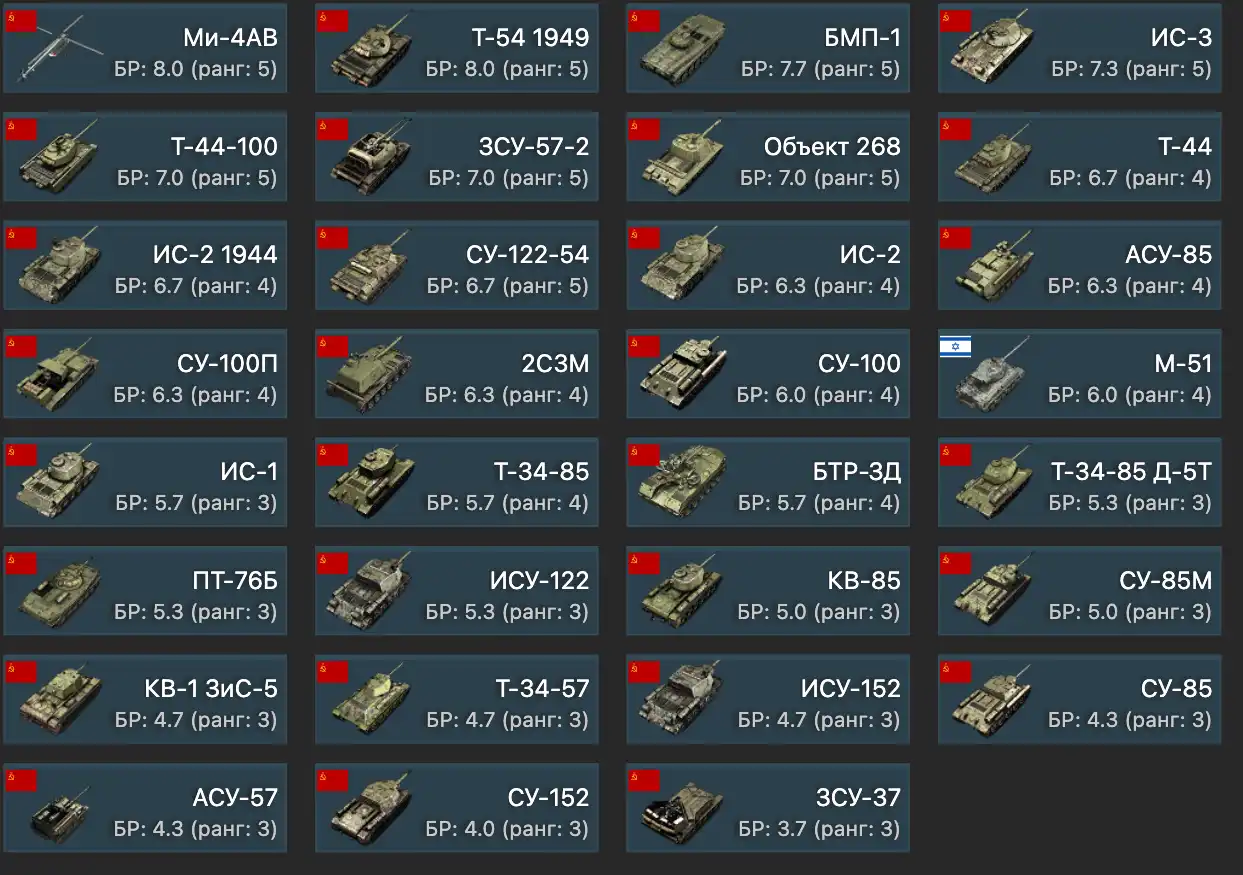Viewport: 1243px width, 875px height.
Task: Open the АСУ-85 card
Action: pyautogui.click(x=1080, y=266)
